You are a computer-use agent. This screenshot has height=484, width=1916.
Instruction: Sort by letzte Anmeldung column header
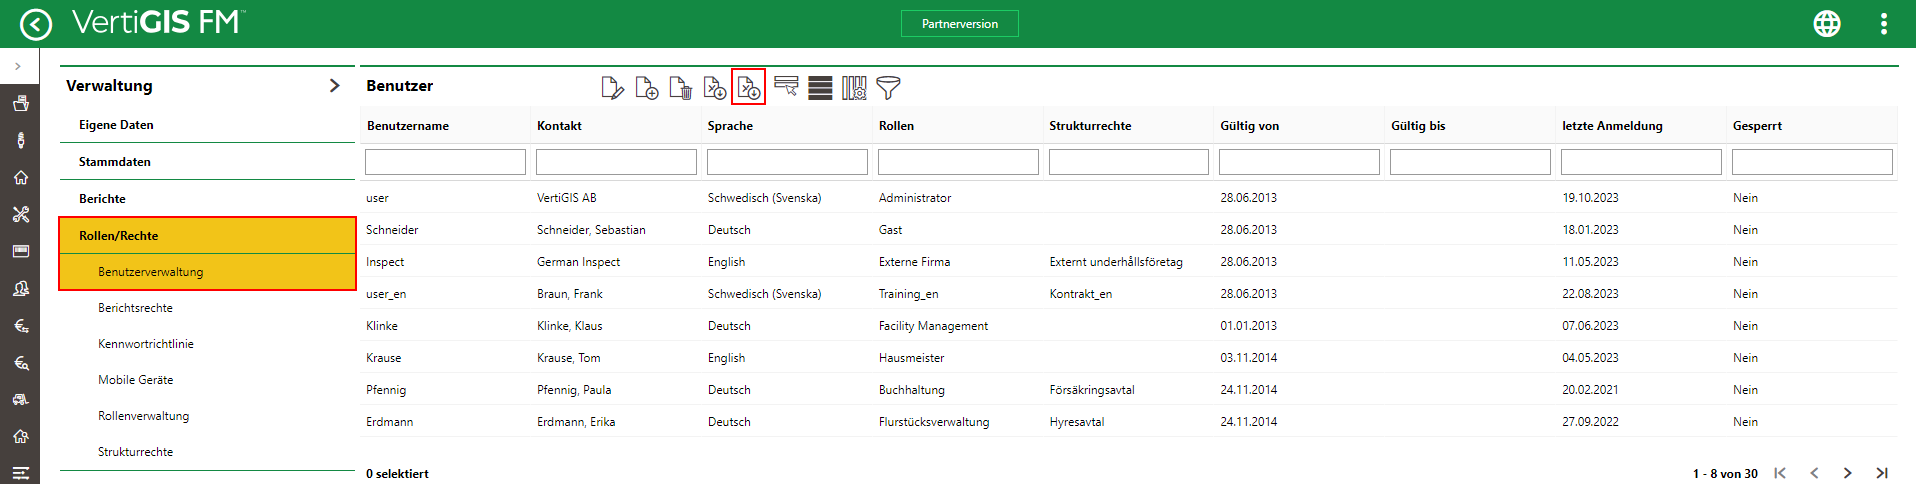point(1612,126)
